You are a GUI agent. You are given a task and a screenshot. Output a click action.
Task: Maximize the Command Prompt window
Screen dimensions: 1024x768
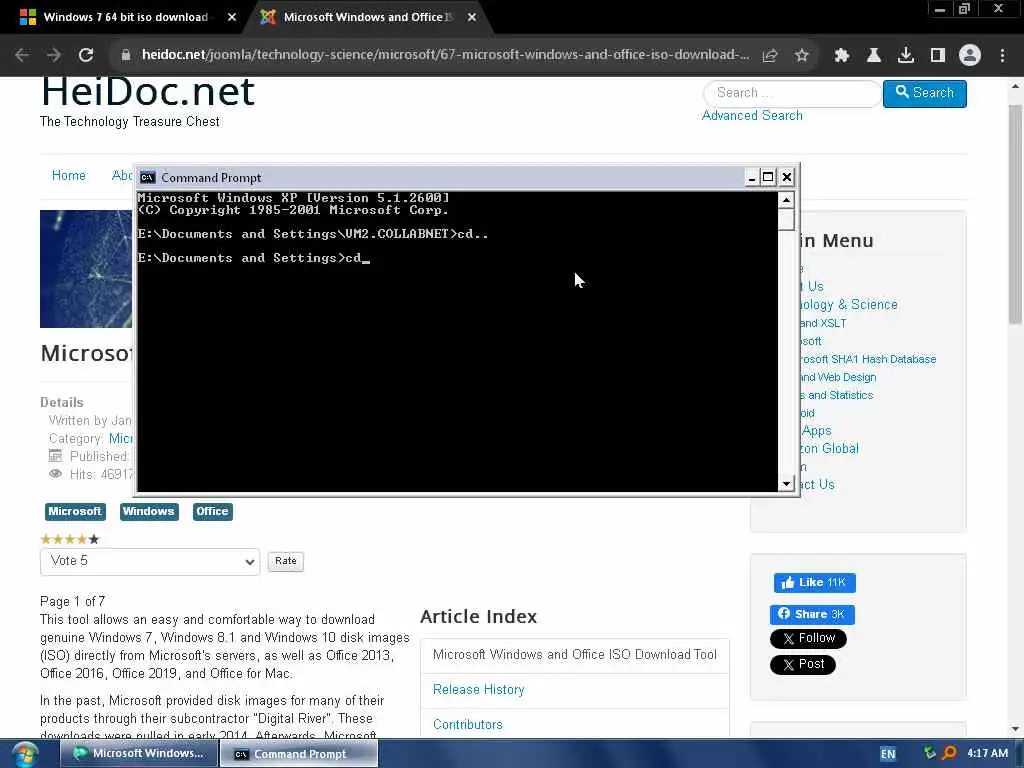click(769, 177)
